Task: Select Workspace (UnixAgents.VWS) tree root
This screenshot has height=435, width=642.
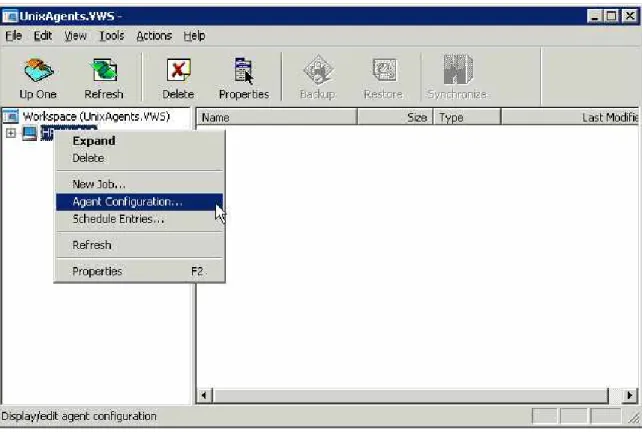Action: 96,117
